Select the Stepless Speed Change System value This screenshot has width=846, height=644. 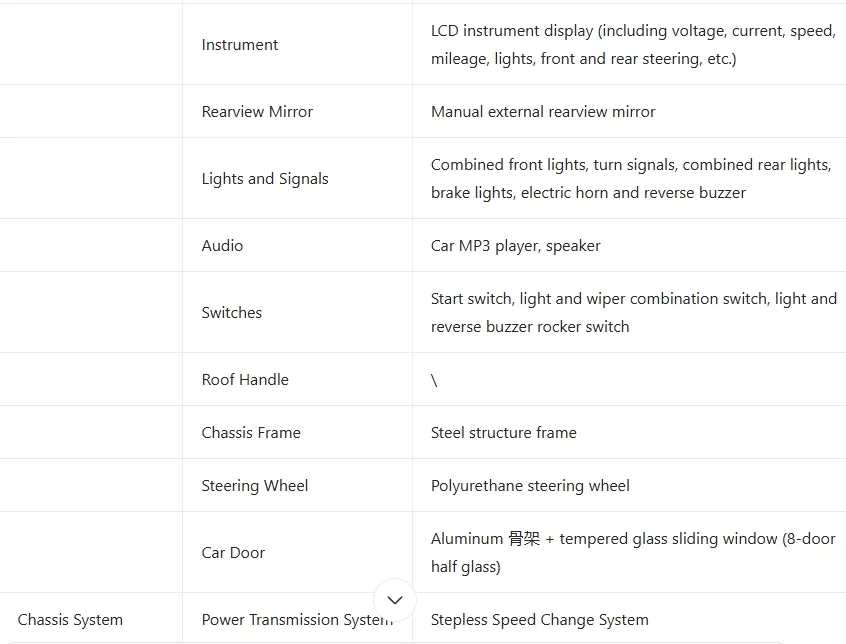click(539, 619)
